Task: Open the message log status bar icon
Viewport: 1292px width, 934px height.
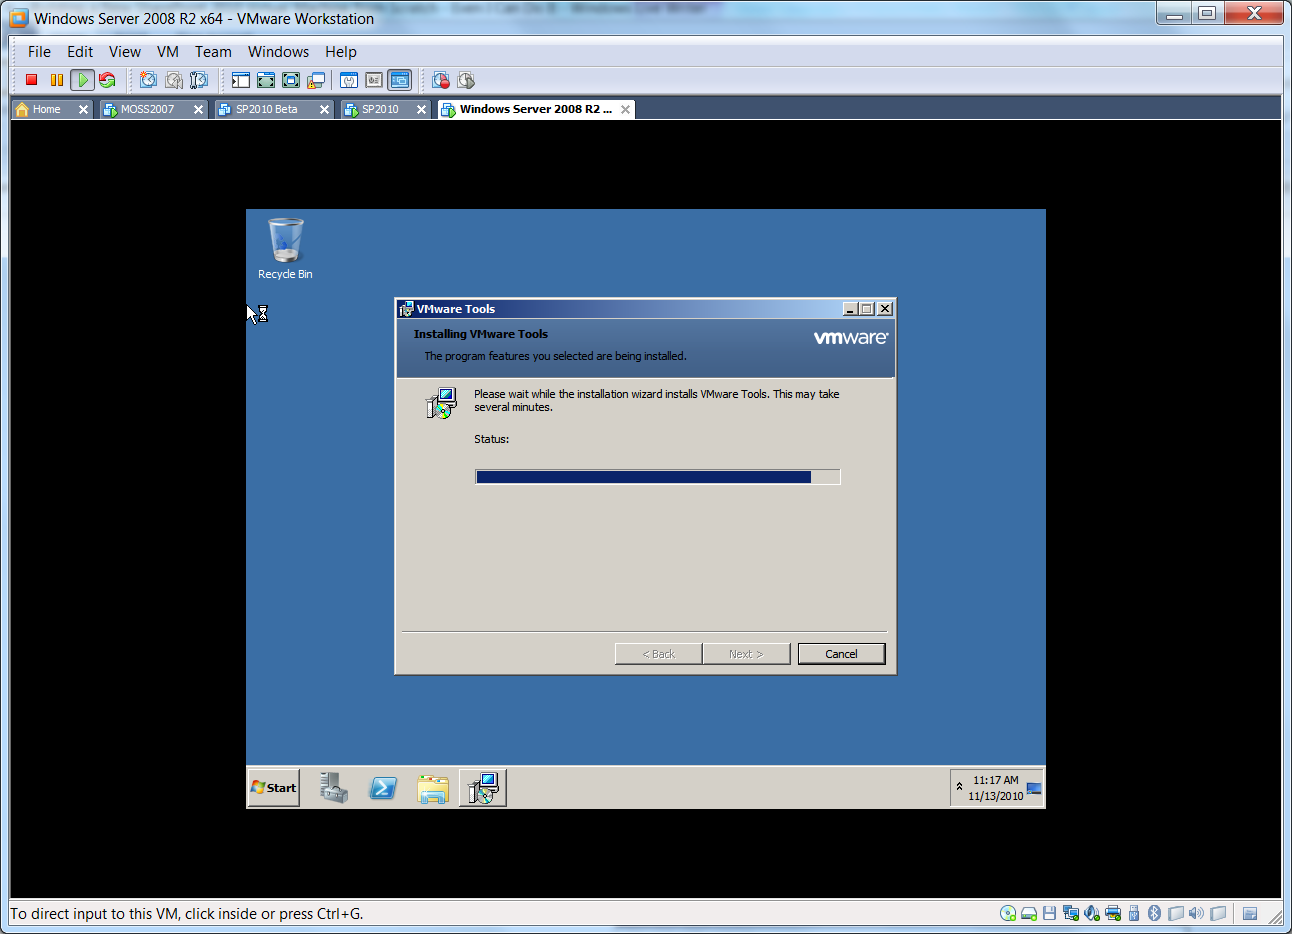Action: pos(1250,913)
